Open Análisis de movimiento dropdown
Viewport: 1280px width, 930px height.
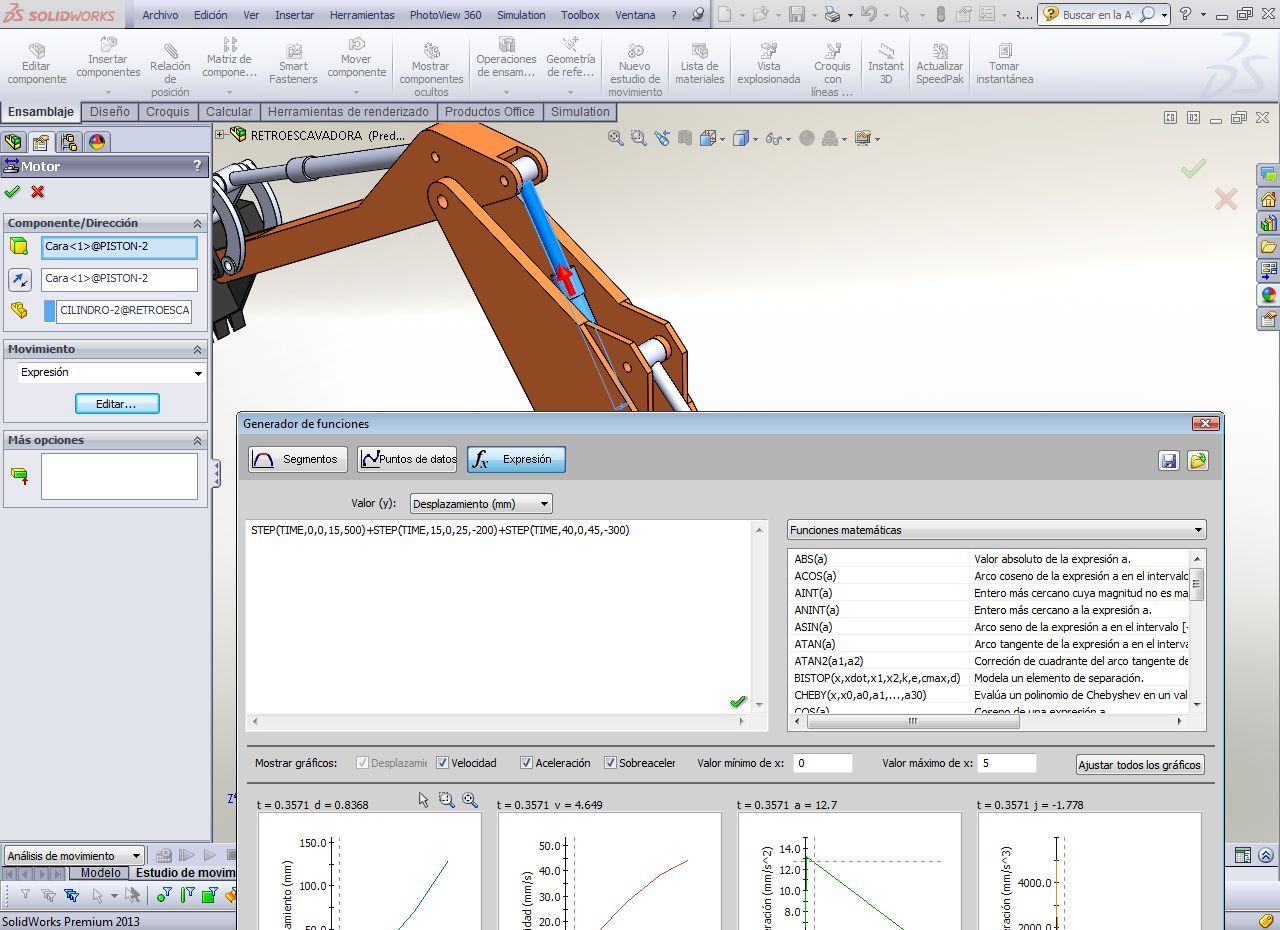75,856
